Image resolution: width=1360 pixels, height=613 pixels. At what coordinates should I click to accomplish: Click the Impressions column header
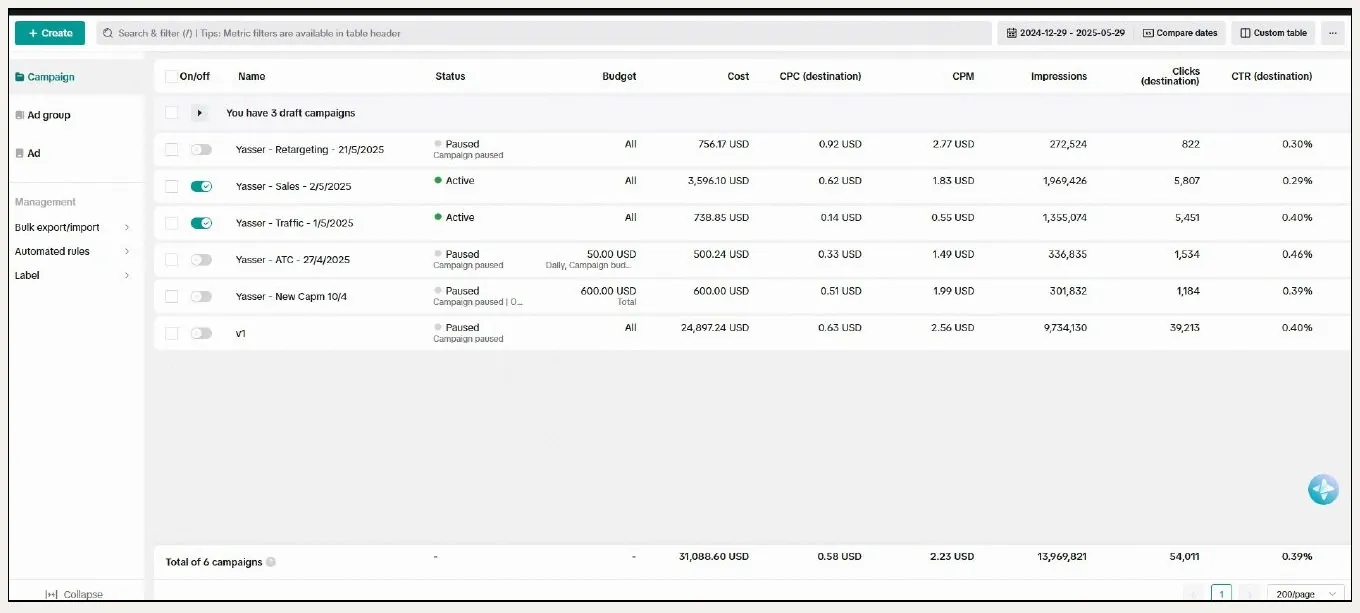pyautogui.click(x=1059, y=76)
